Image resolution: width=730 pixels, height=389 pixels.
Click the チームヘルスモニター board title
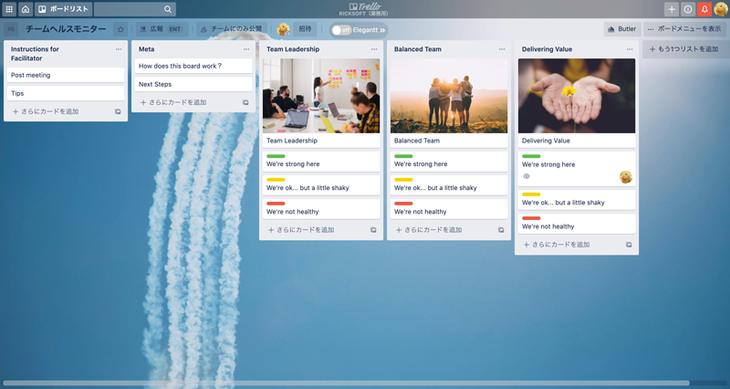[66, 29]
